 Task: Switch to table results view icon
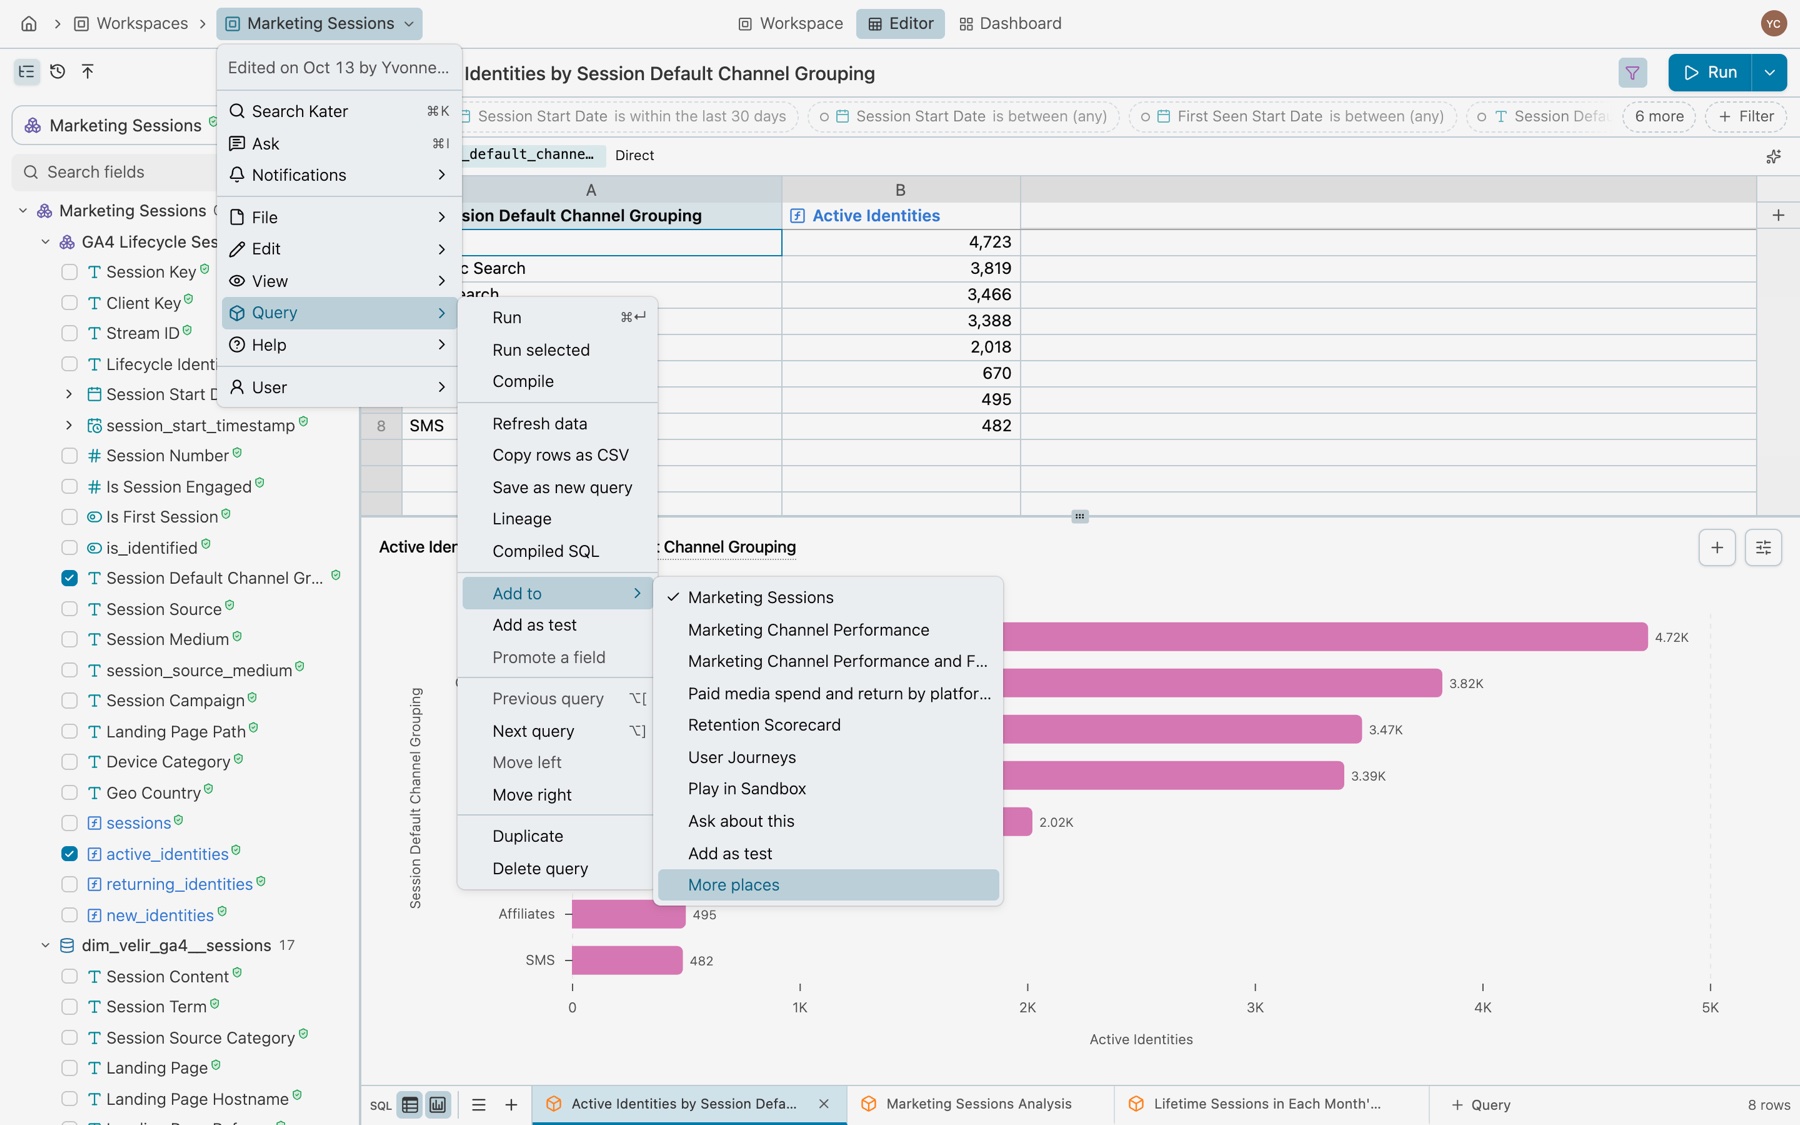(x=410, y=1105)
